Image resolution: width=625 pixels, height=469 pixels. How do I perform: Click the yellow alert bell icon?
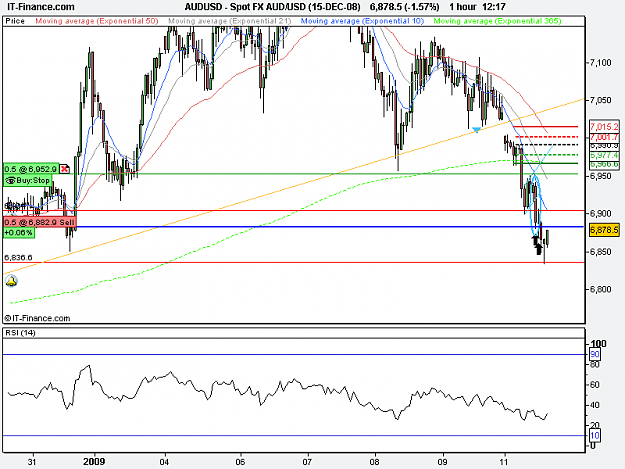click(x=11, y=281)
